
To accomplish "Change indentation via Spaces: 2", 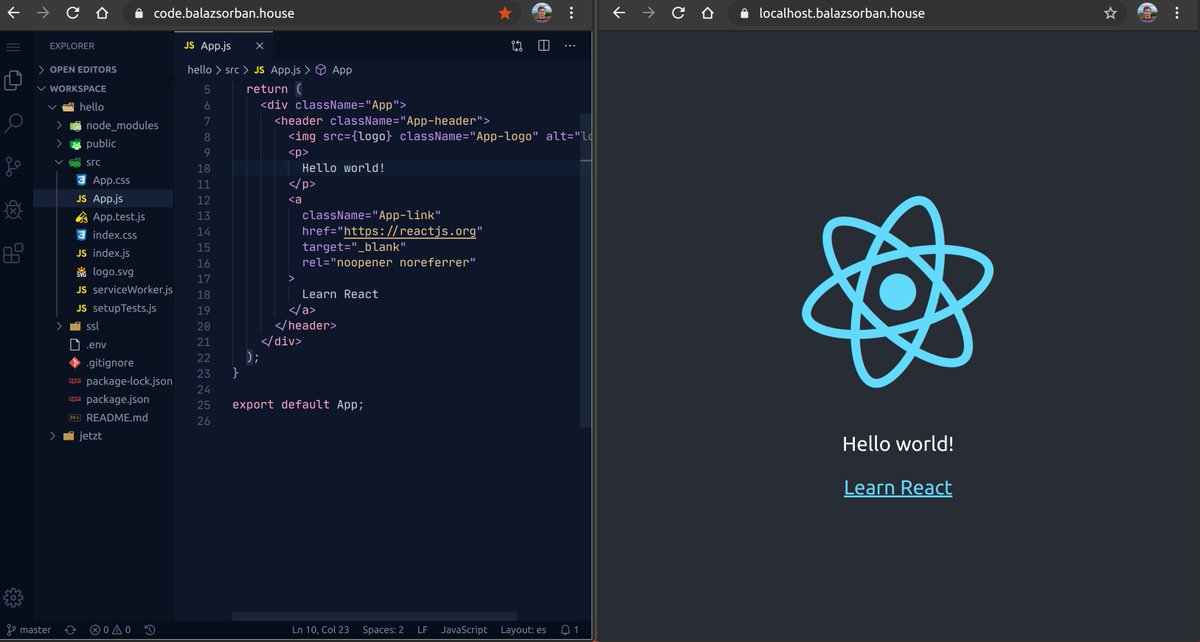I will pyautogui.click(x=383, y=630).
